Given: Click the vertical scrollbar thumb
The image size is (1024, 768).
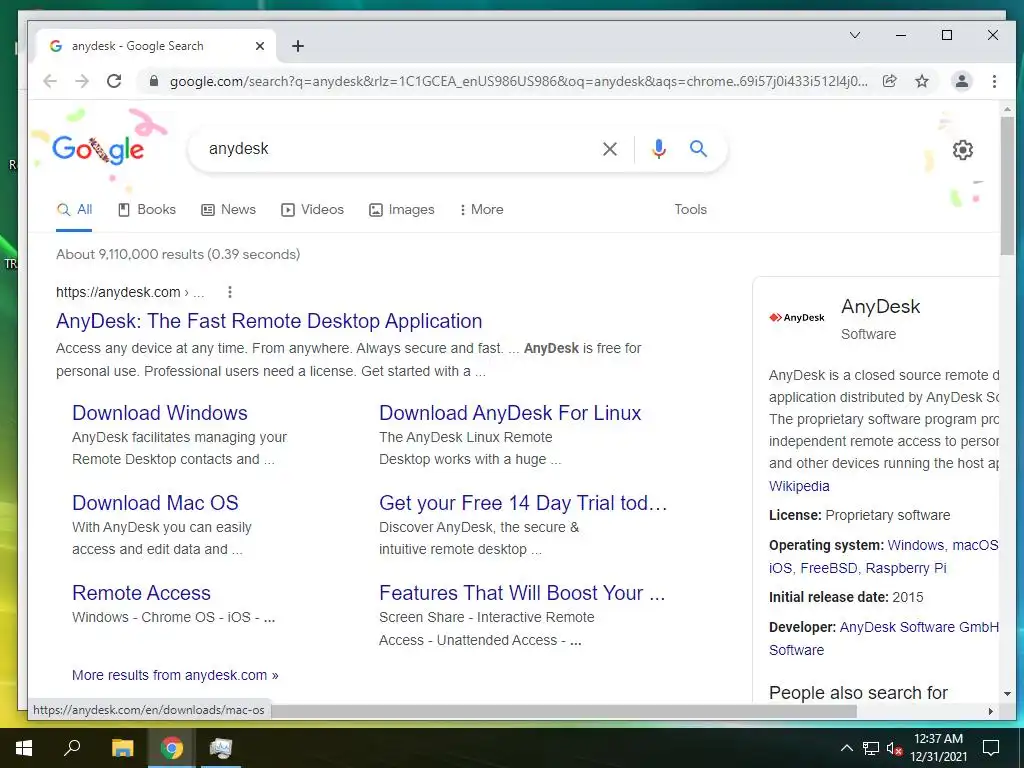Looking at the screenshot, I should pyautogui.click(x=1007, y=186).
